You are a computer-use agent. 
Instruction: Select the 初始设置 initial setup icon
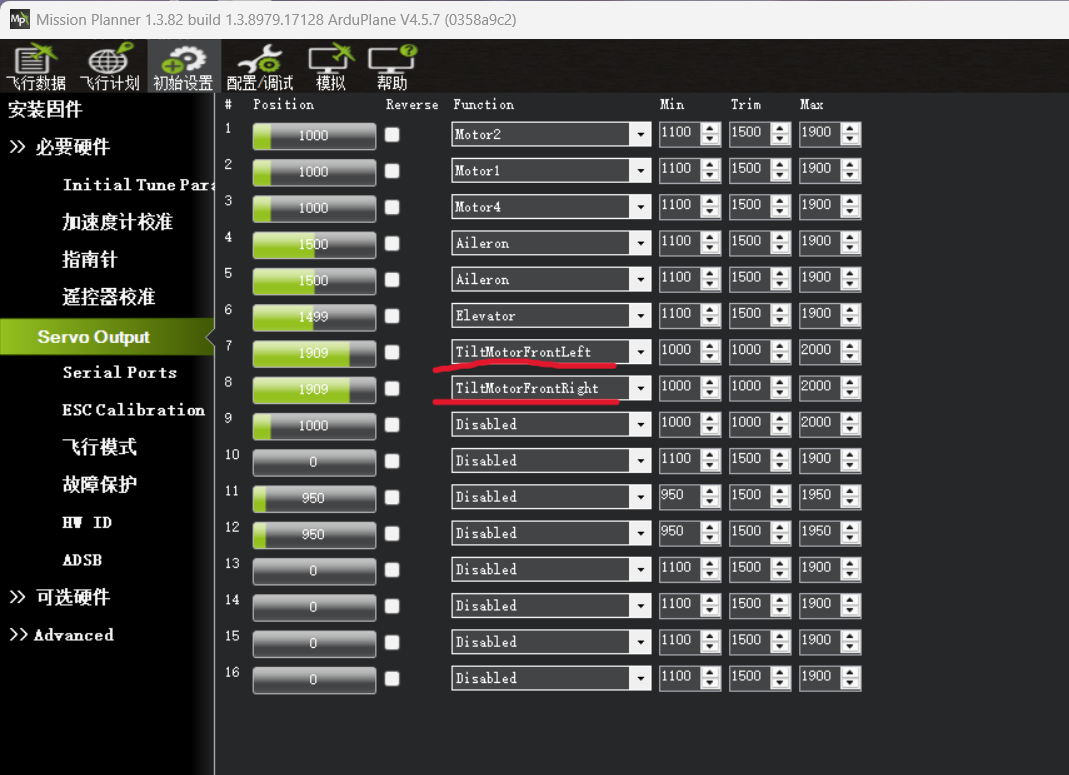183,67
